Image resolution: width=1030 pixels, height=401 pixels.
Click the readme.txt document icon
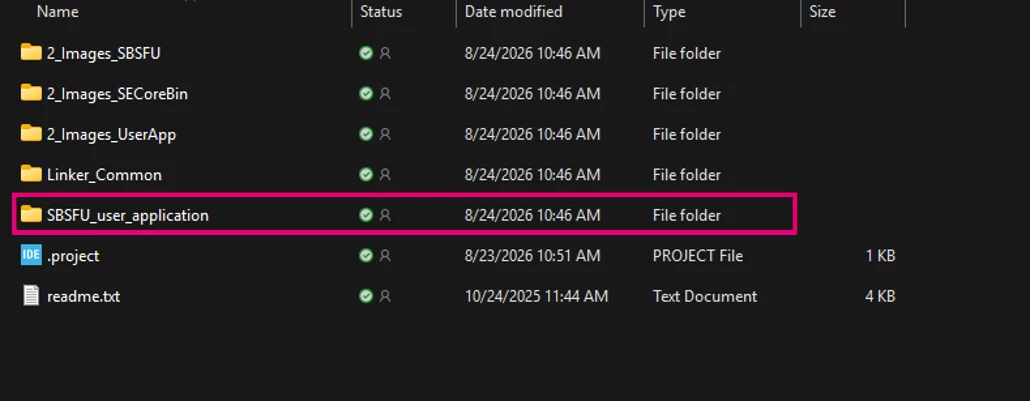(31, 296)
